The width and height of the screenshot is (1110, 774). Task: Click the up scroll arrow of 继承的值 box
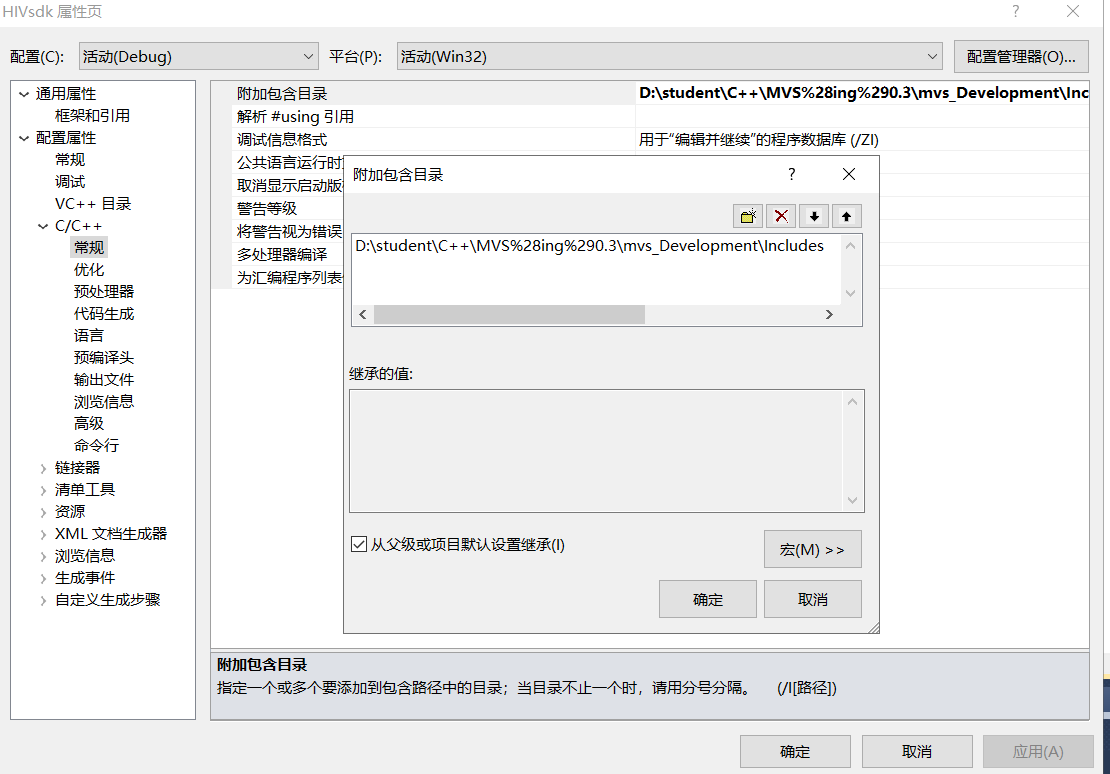852,402
